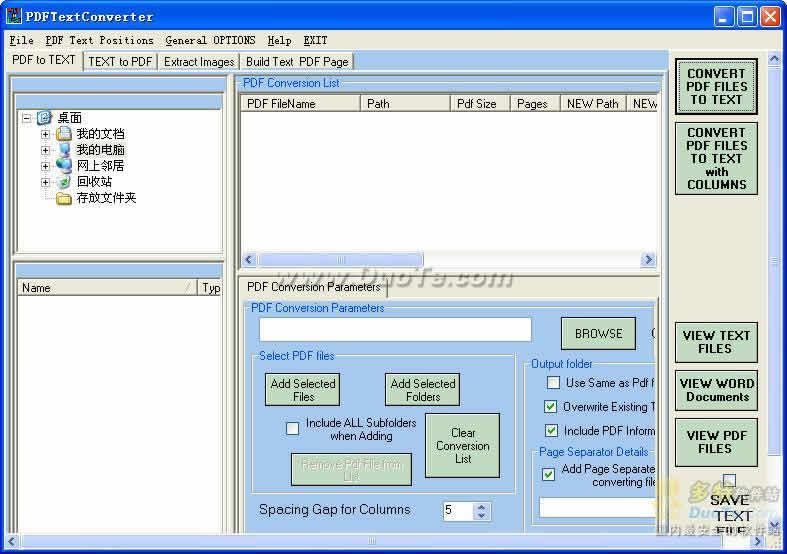Sort by NEW Path column header

click(x=593, y=104)
